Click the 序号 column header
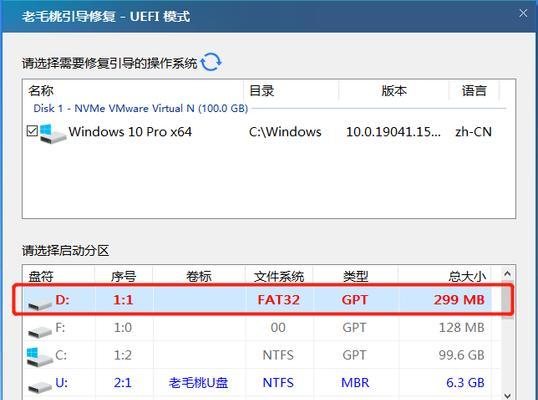The image size is (538, 400). tap(124, 276)
